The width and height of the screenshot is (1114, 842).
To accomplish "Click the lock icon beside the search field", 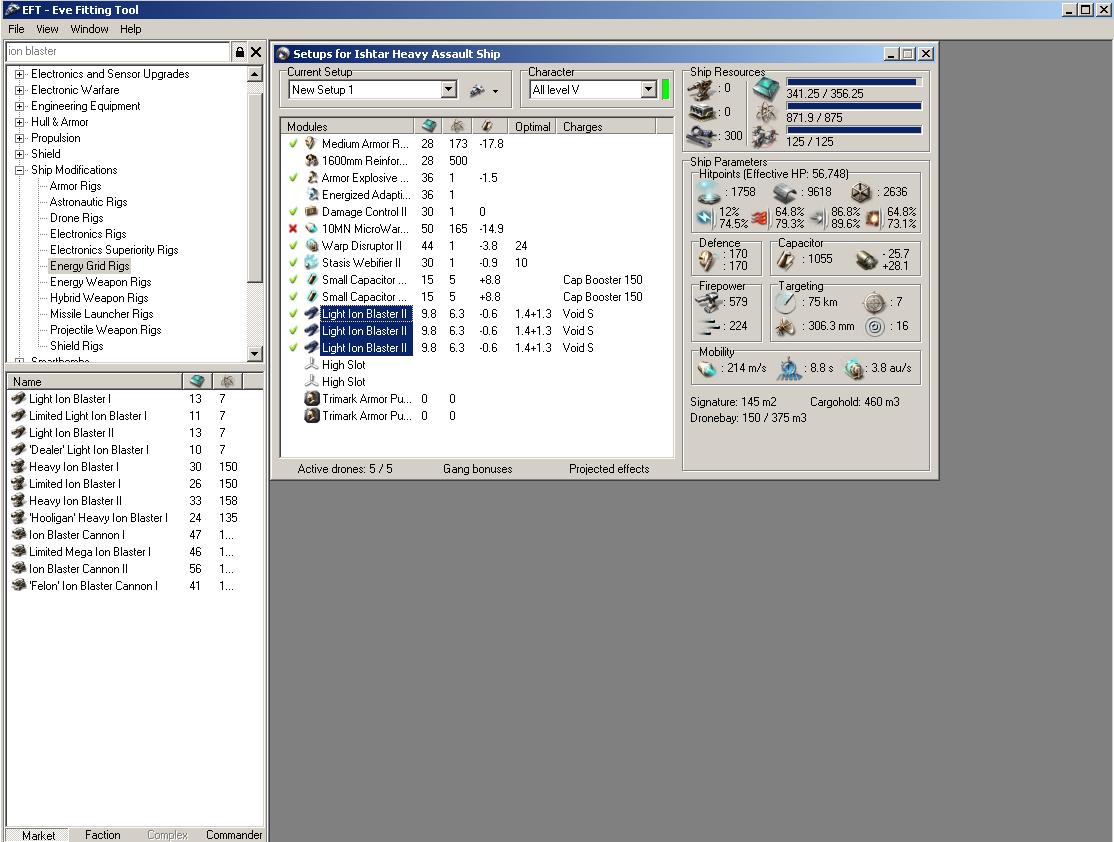I will [x=239, y=52].
